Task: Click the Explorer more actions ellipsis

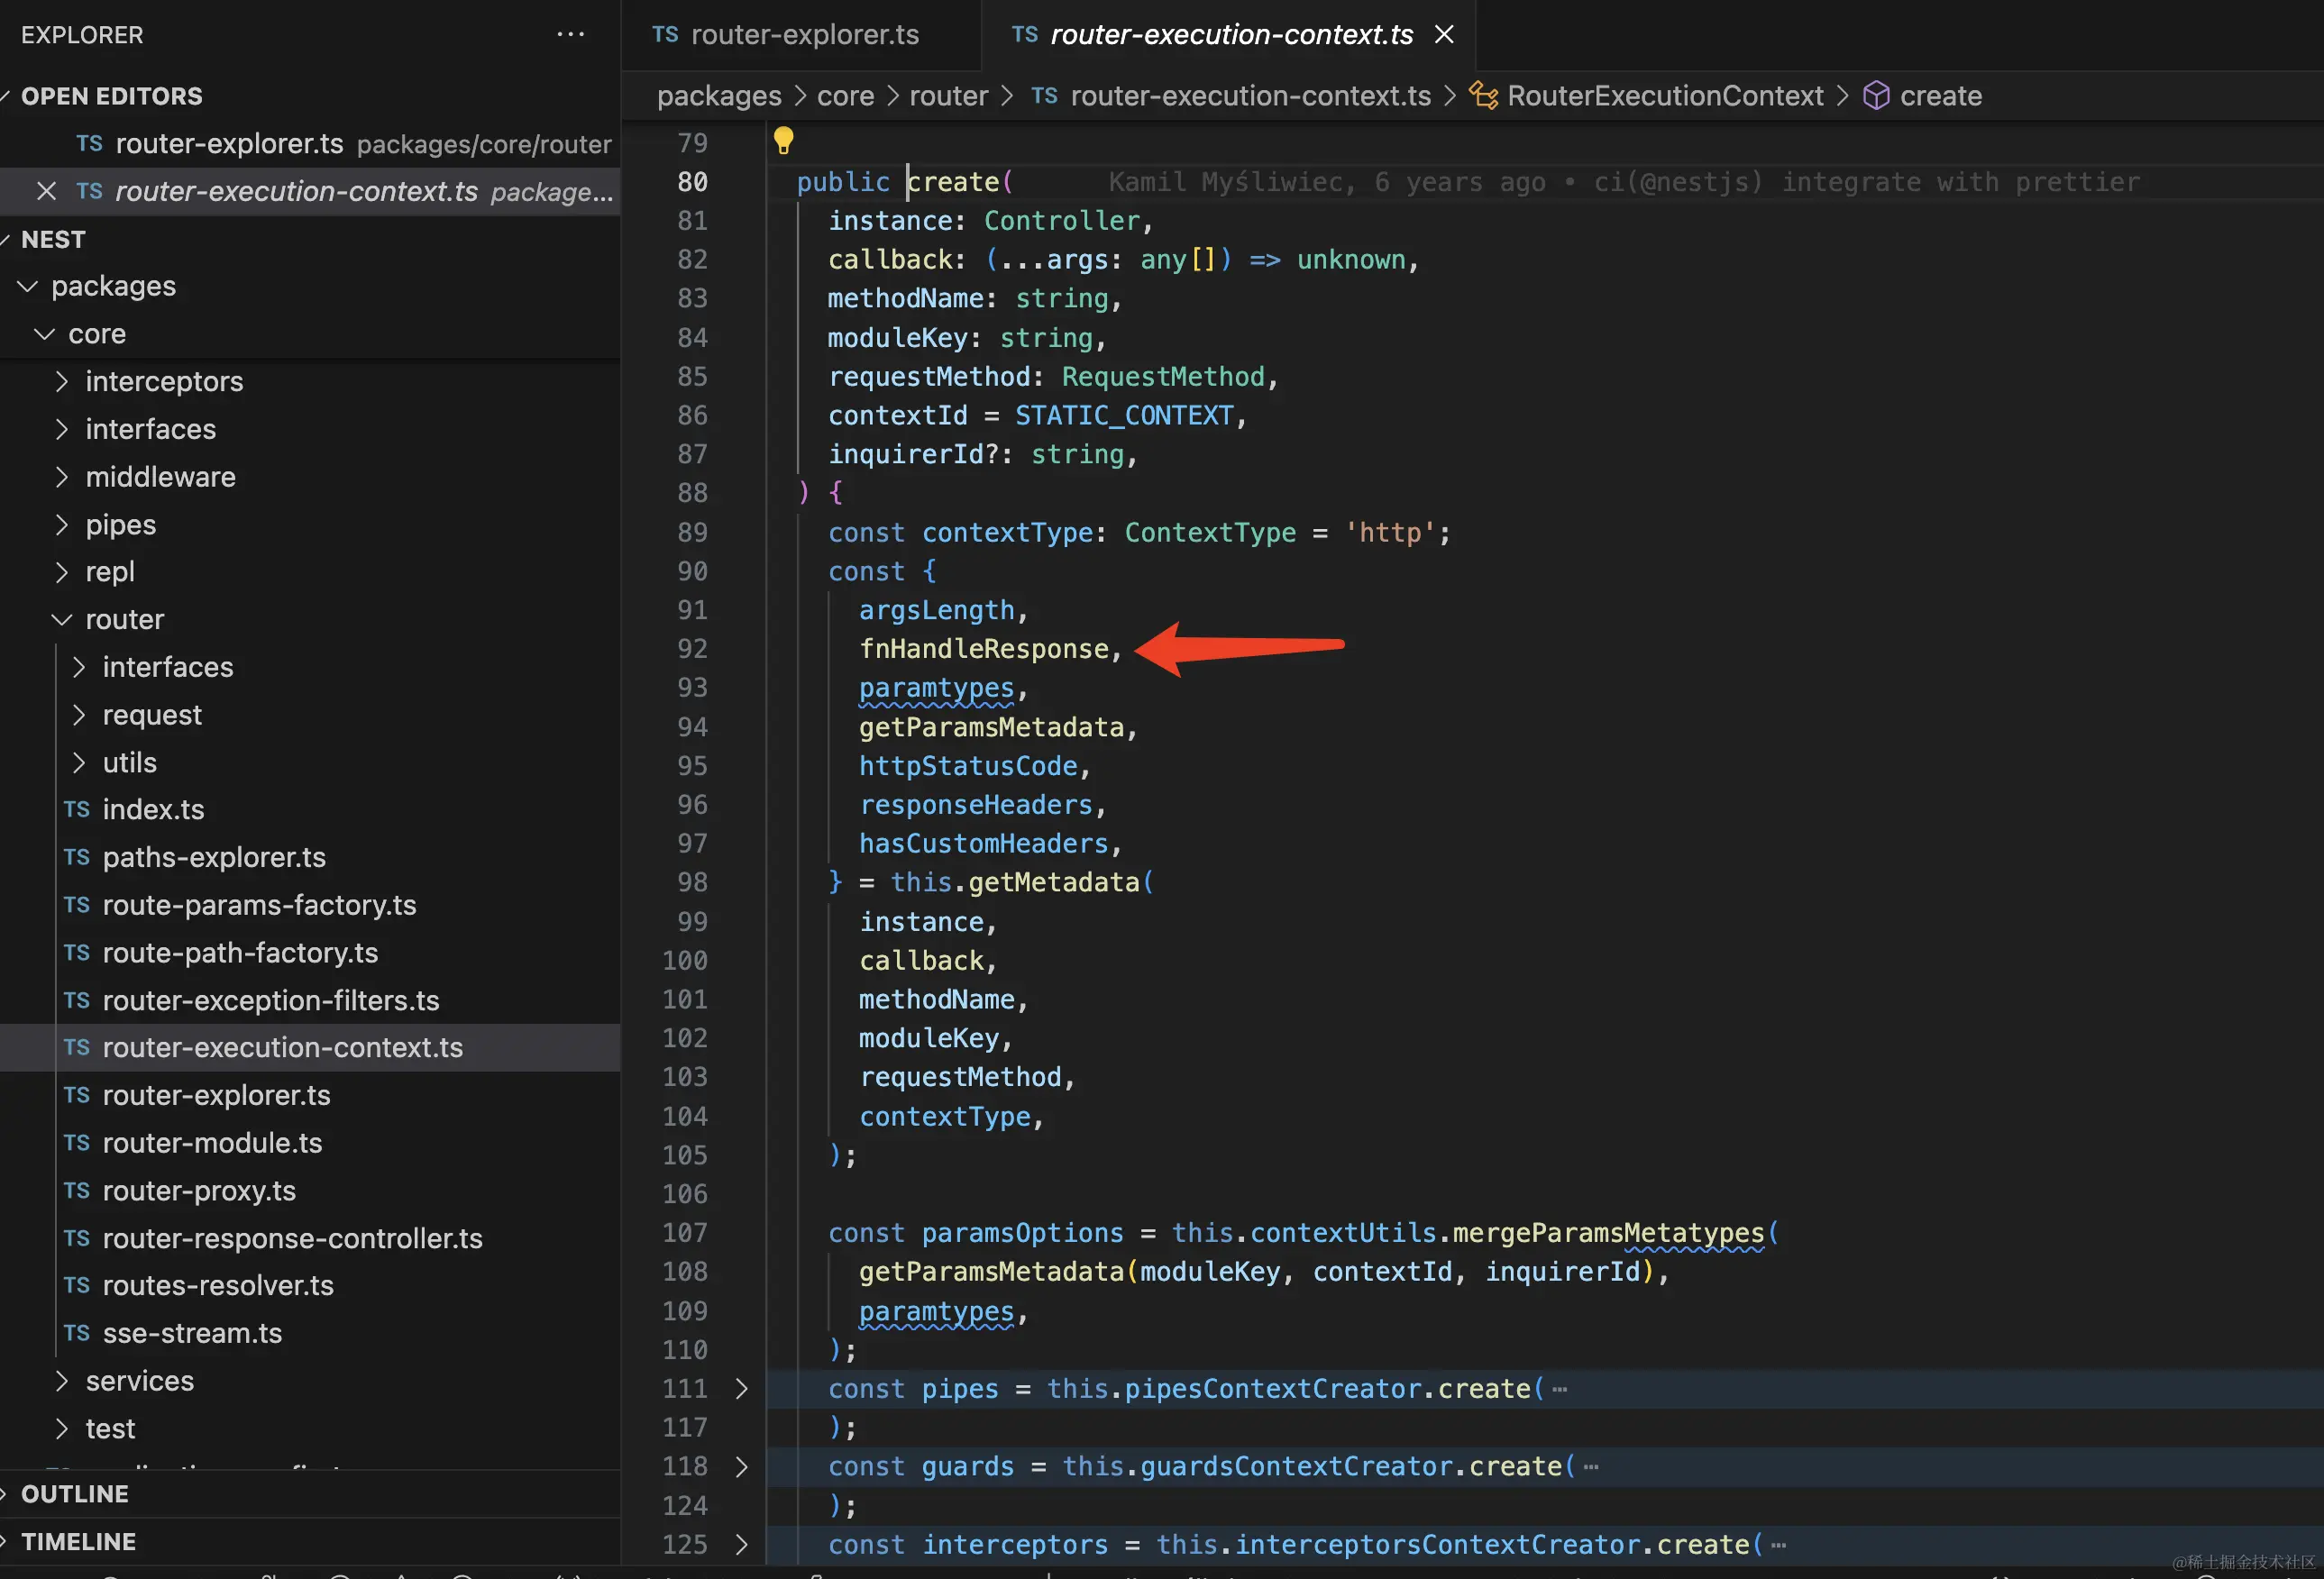Action: click(570, 34)
